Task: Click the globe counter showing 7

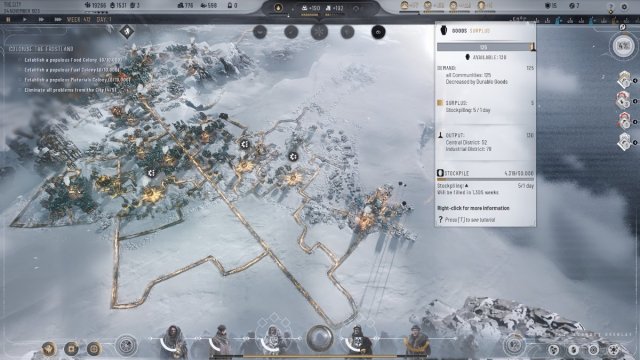Action: [x=574, y=5]
